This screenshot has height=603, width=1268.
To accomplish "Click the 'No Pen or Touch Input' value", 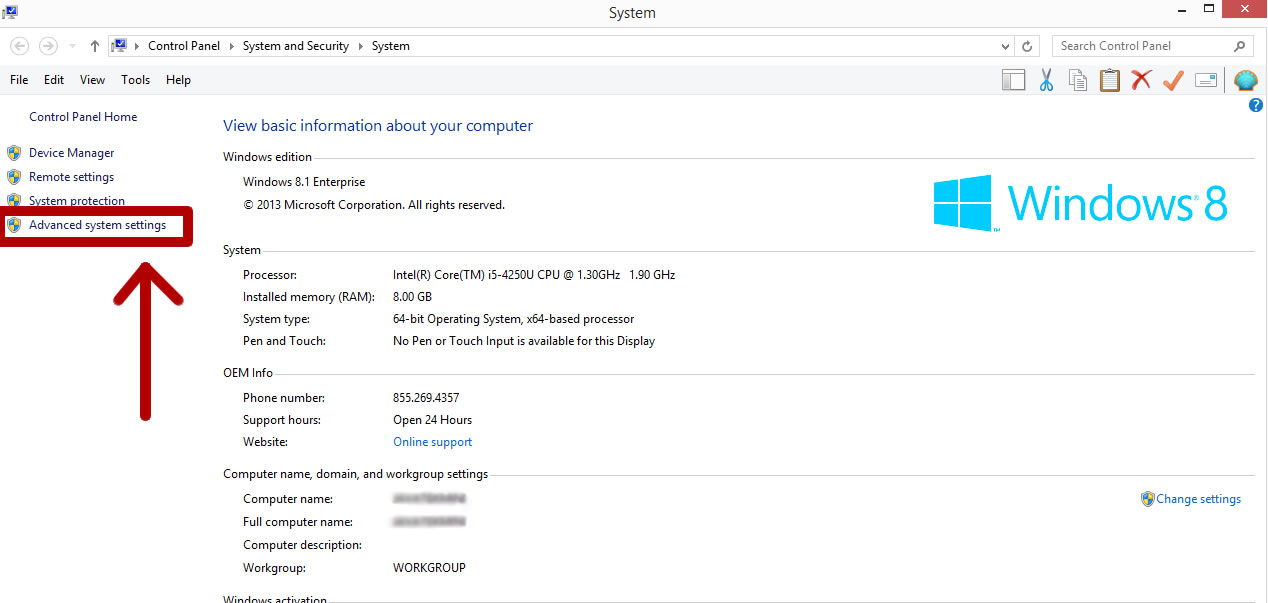I will [x=524, y=341].
